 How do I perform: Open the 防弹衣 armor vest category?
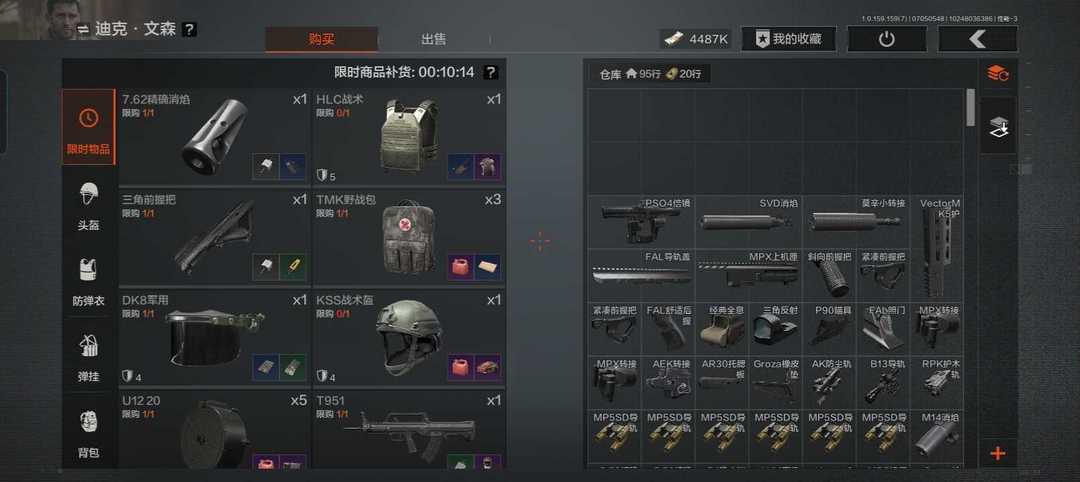[88, 281]
